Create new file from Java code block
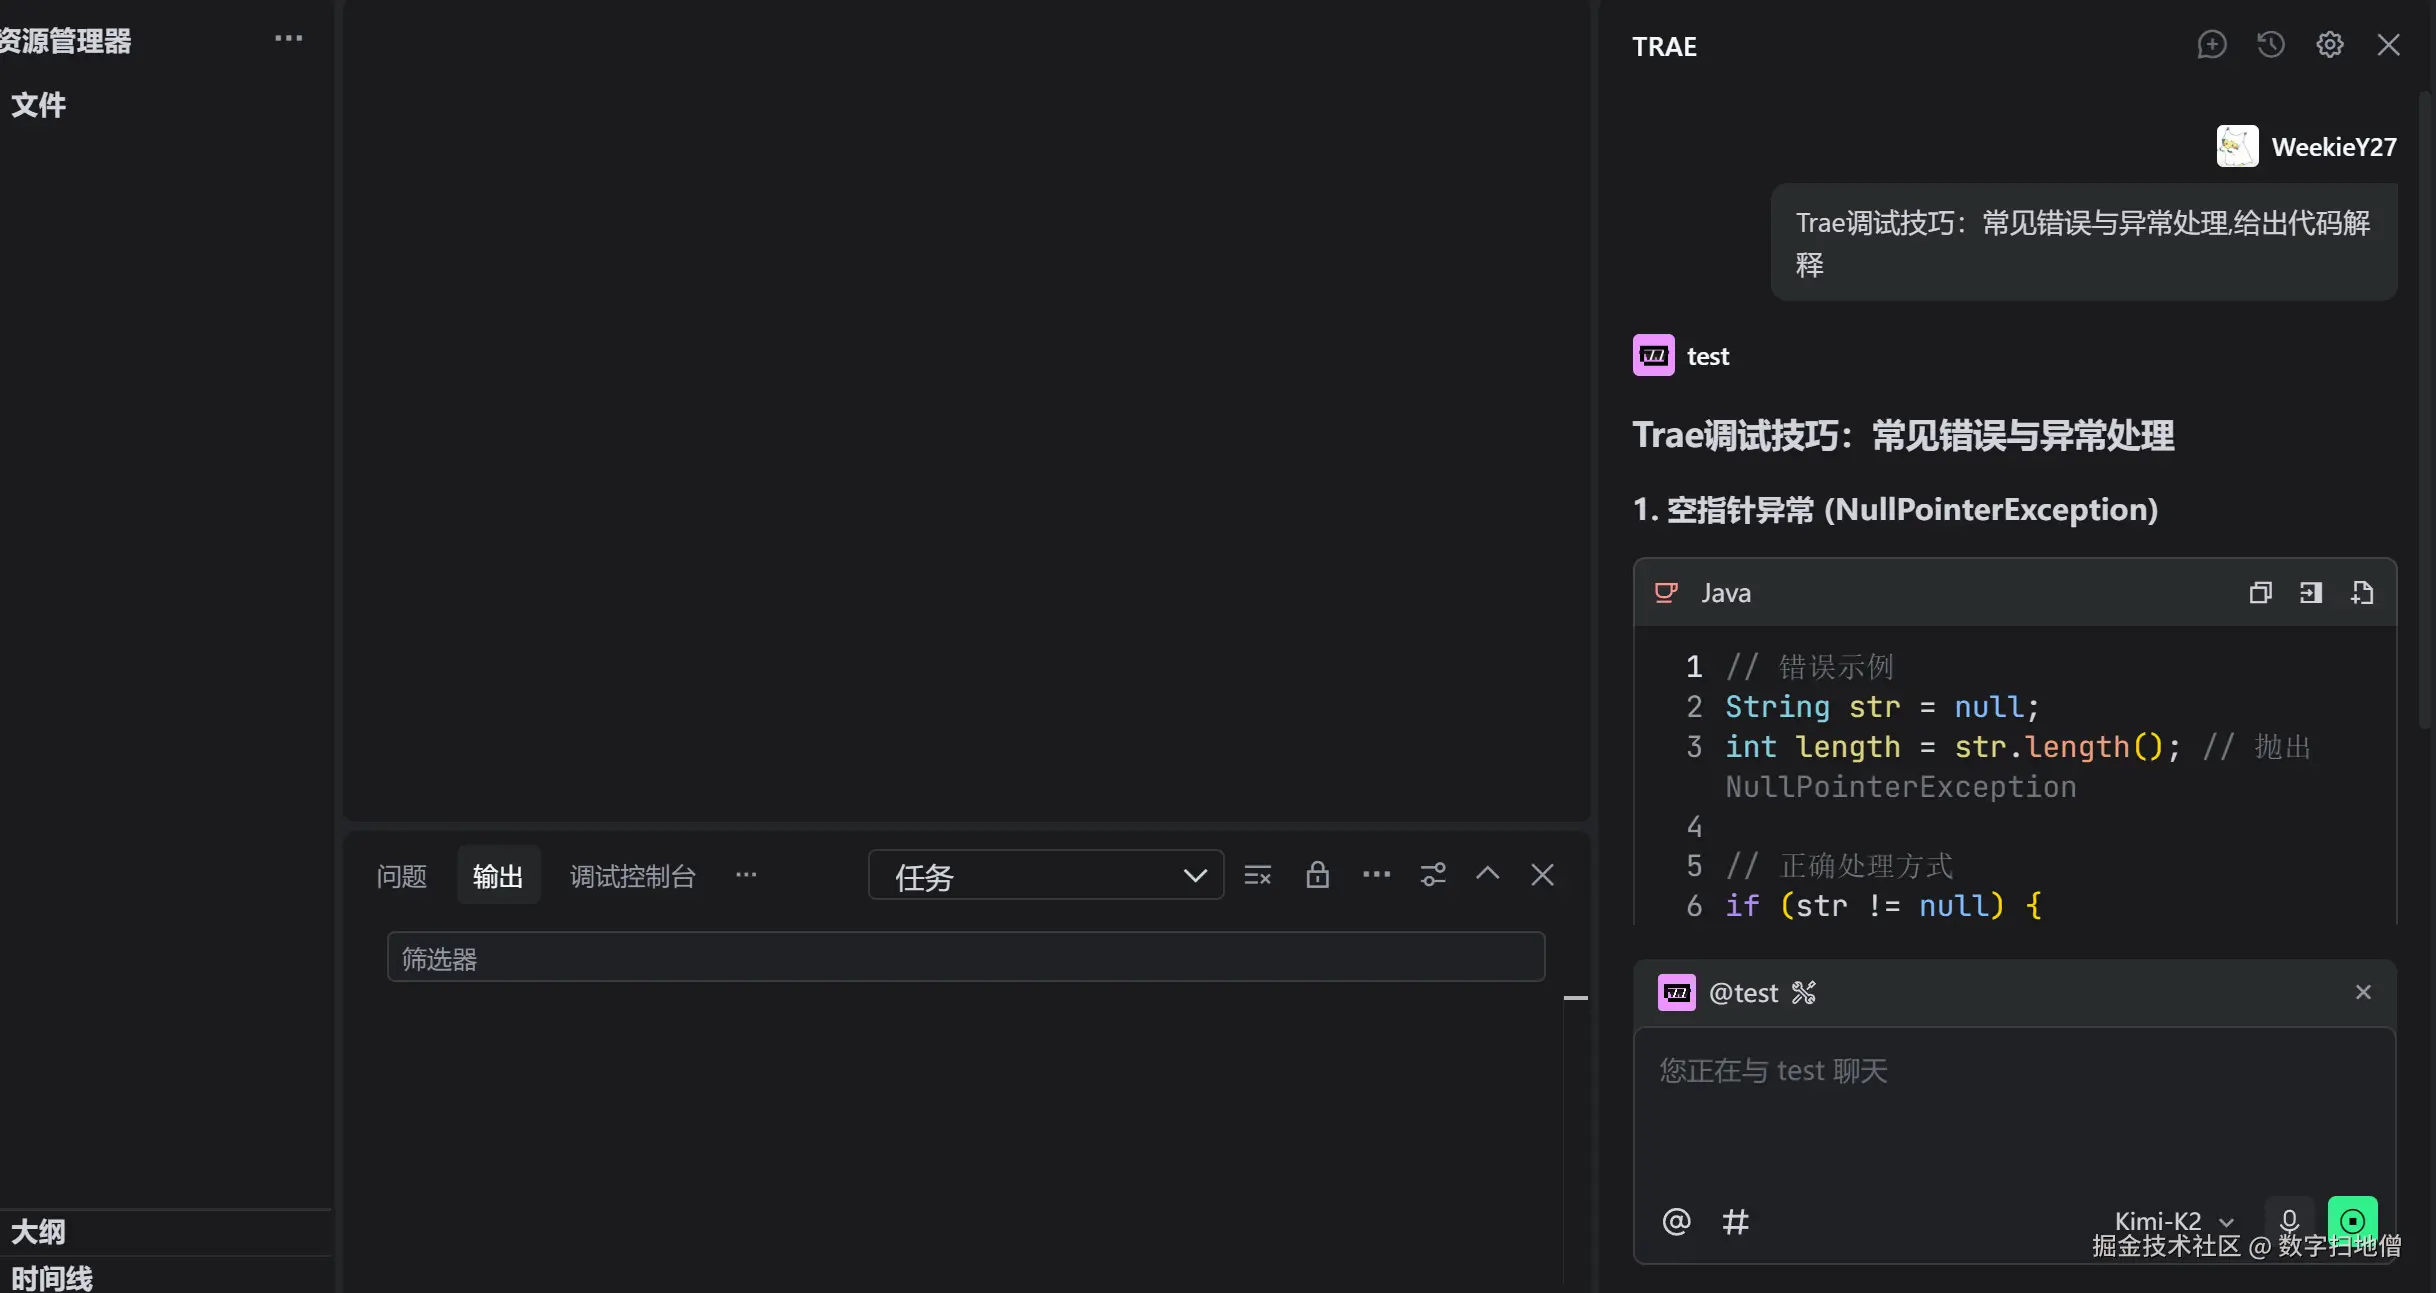Image resolution: width=2436 pixels, height=1293 pixels. tap(2363, 592)
